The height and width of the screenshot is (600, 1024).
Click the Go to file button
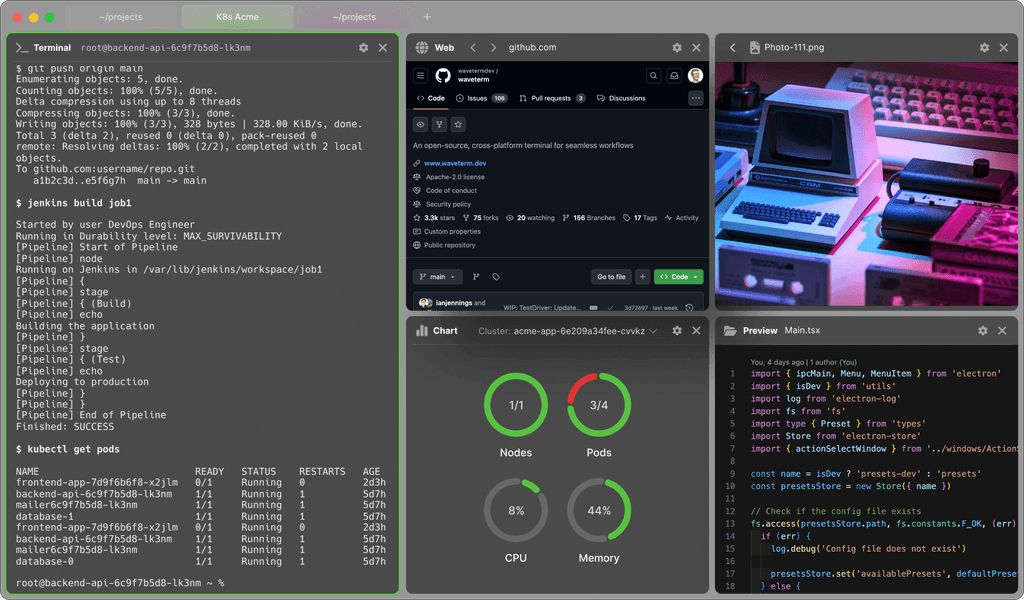point(611,277)
